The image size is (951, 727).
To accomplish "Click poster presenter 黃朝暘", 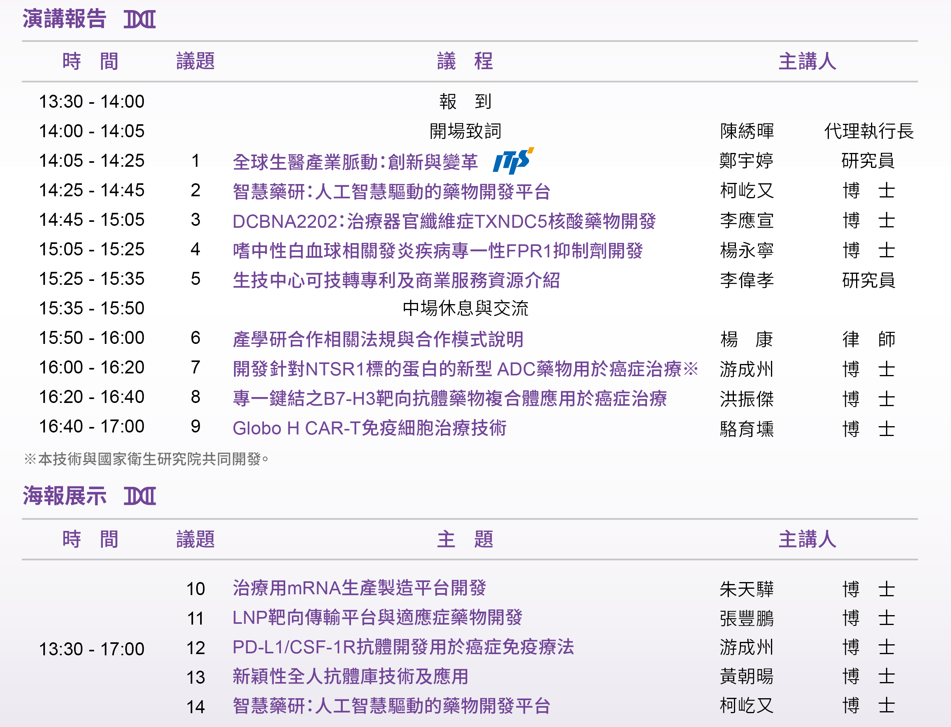I will click(x=747, y=677).
